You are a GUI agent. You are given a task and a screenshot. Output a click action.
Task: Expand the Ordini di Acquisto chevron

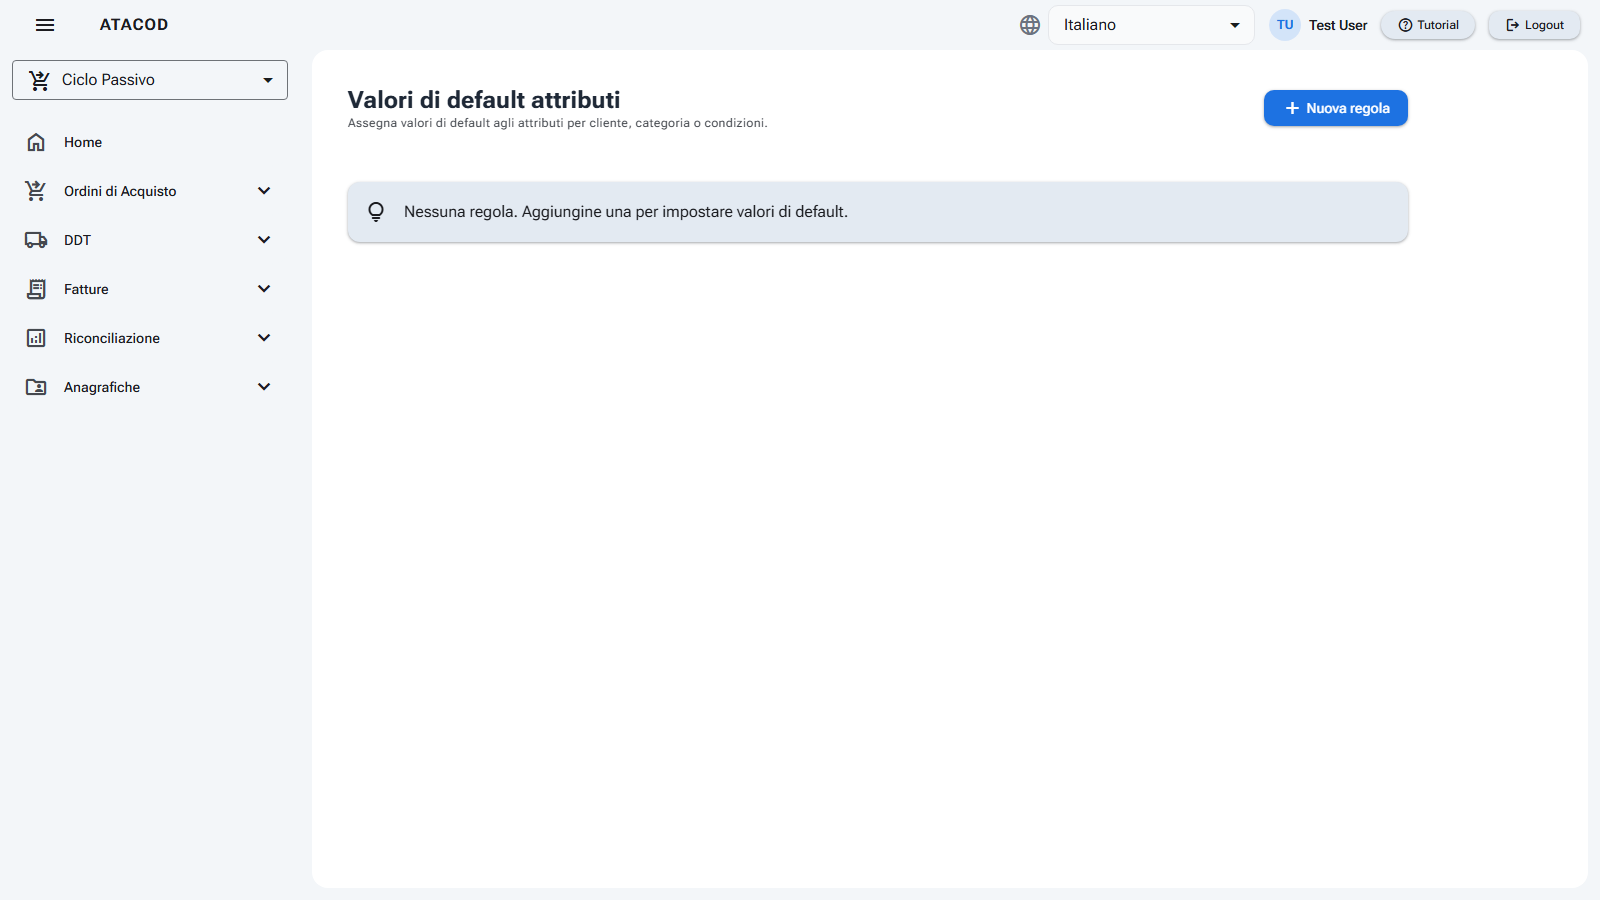[x=264, y=191]
